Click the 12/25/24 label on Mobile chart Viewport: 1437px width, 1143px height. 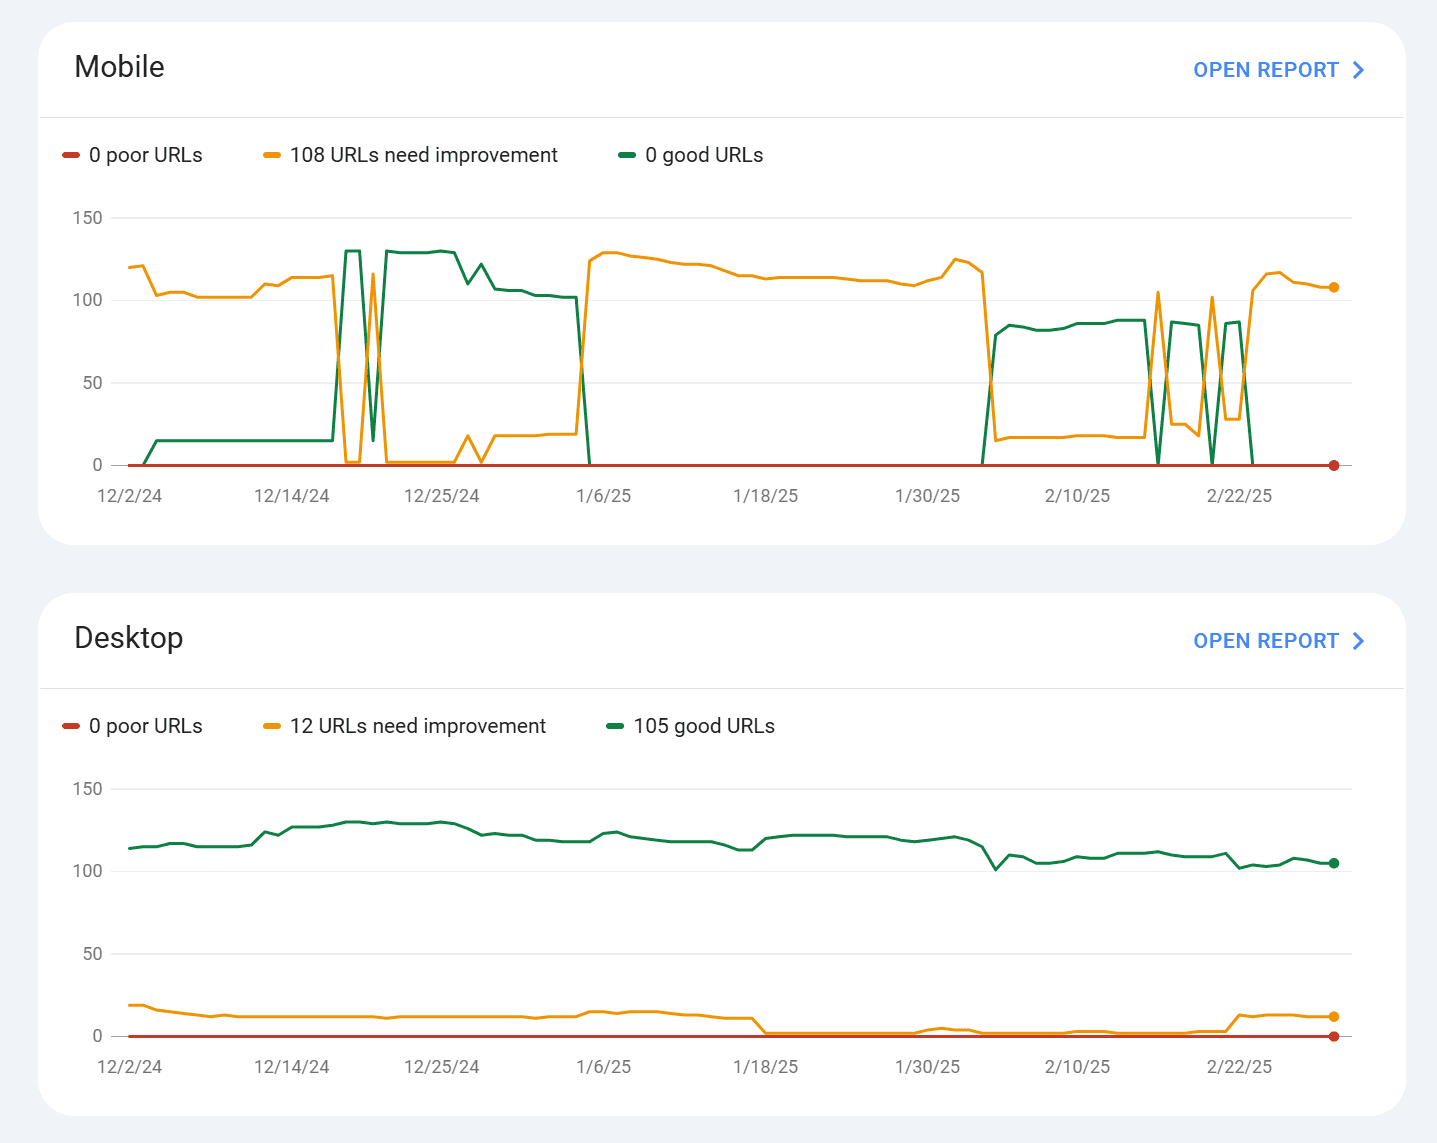pyautogui.click(x=441, y=496)
